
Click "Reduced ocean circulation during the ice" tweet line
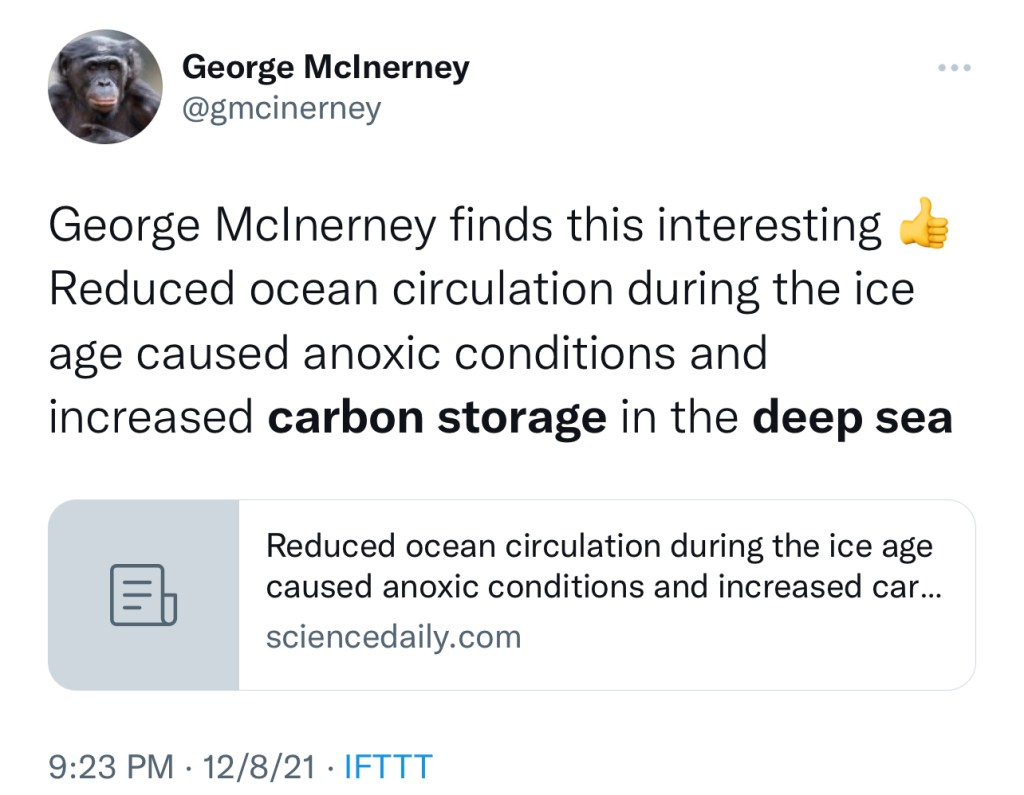coord(481,290)
